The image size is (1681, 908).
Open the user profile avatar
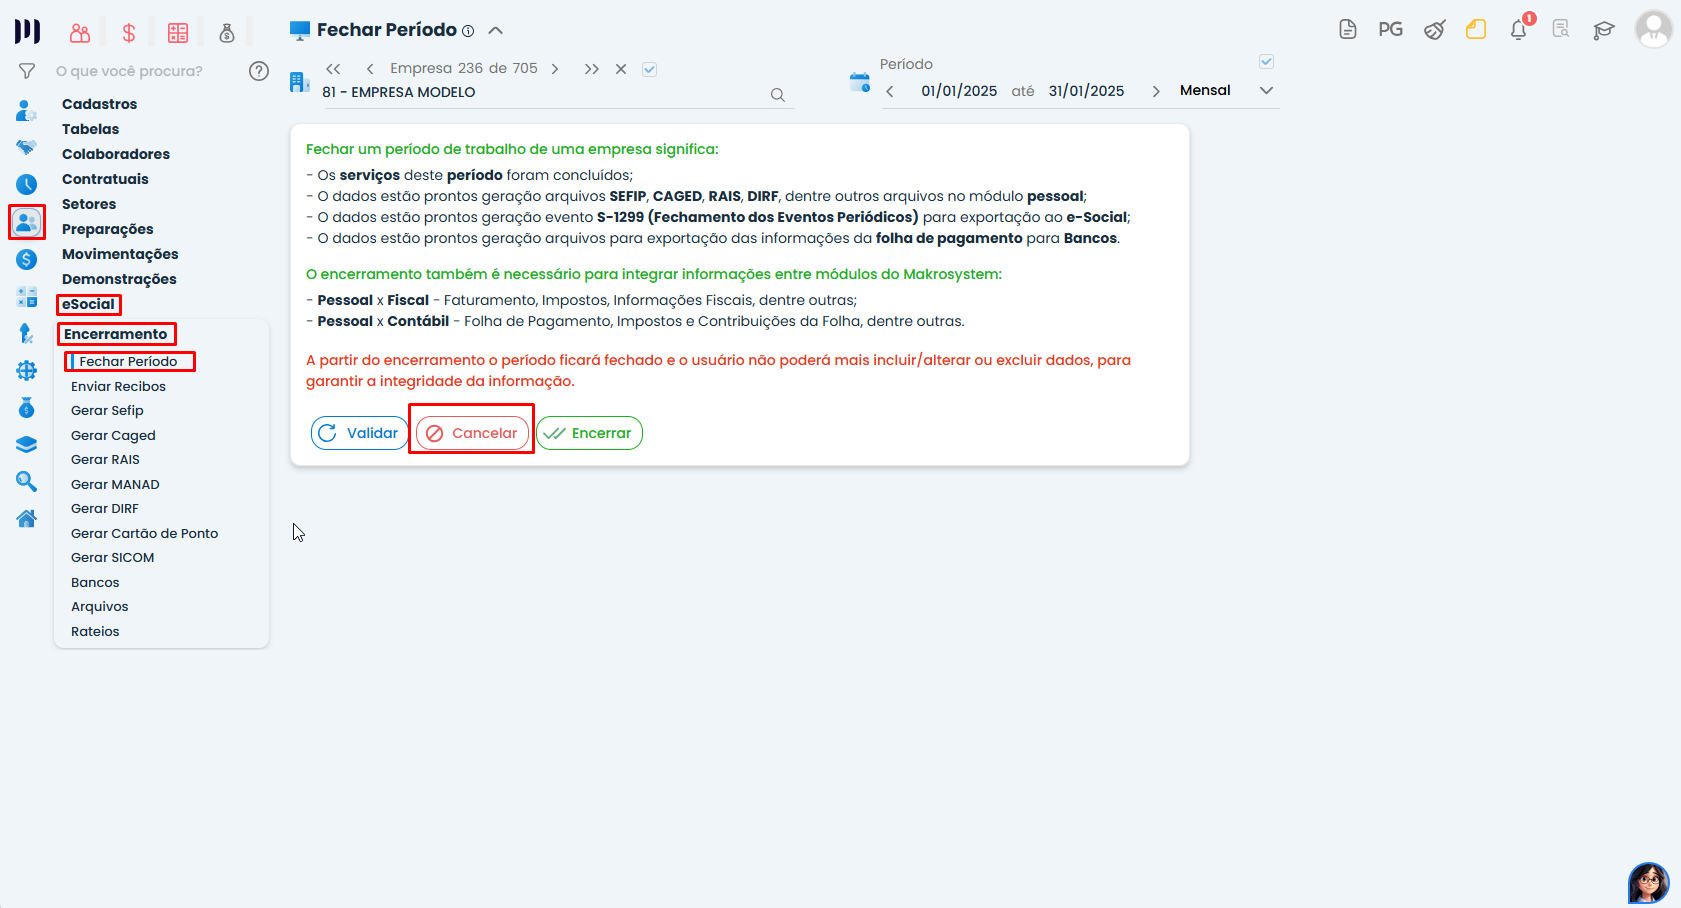tap(1654, 29)
